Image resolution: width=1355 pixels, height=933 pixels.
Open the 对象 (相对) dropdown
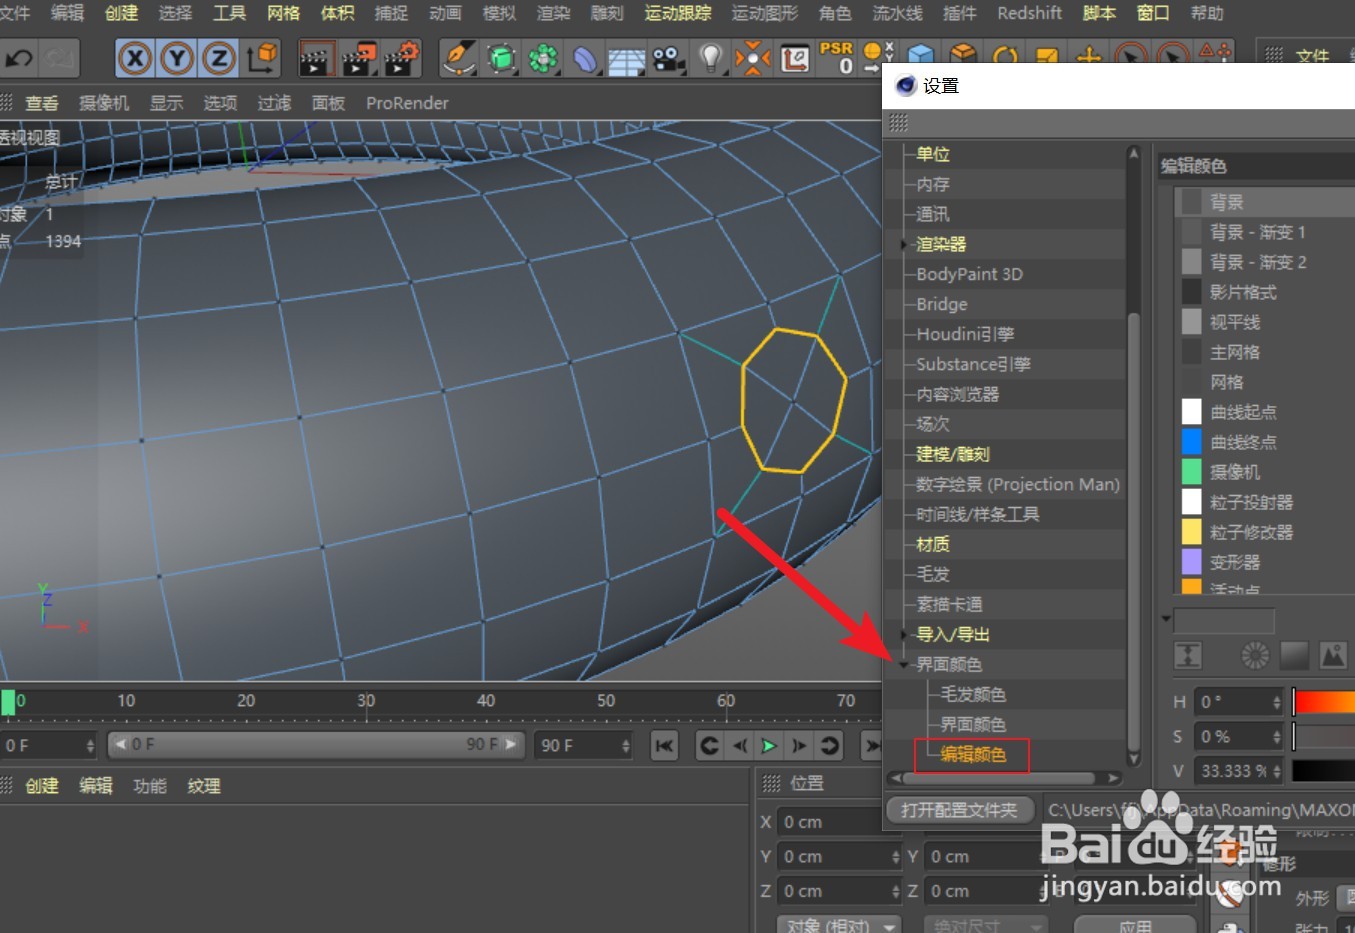tap(839, 925)
